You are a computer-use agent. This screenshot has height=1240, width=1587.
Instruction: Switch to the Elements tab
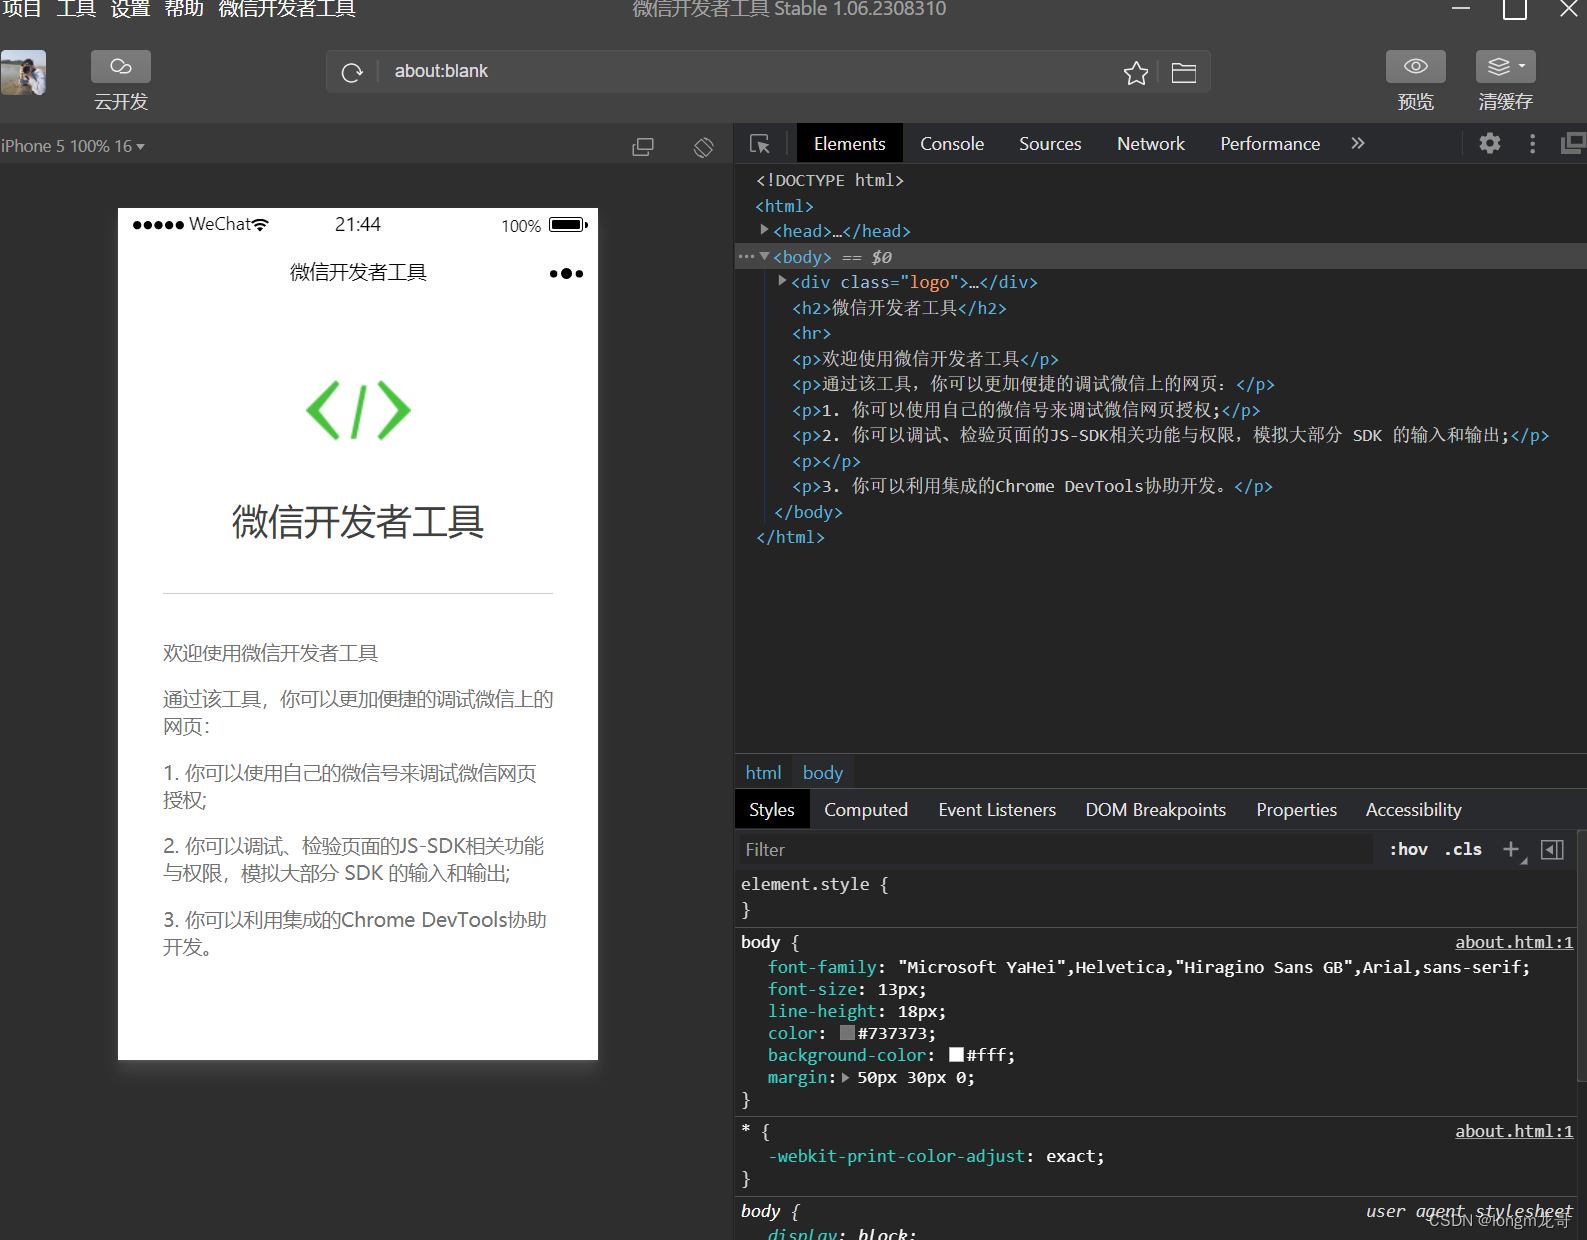tap(849, 144)
